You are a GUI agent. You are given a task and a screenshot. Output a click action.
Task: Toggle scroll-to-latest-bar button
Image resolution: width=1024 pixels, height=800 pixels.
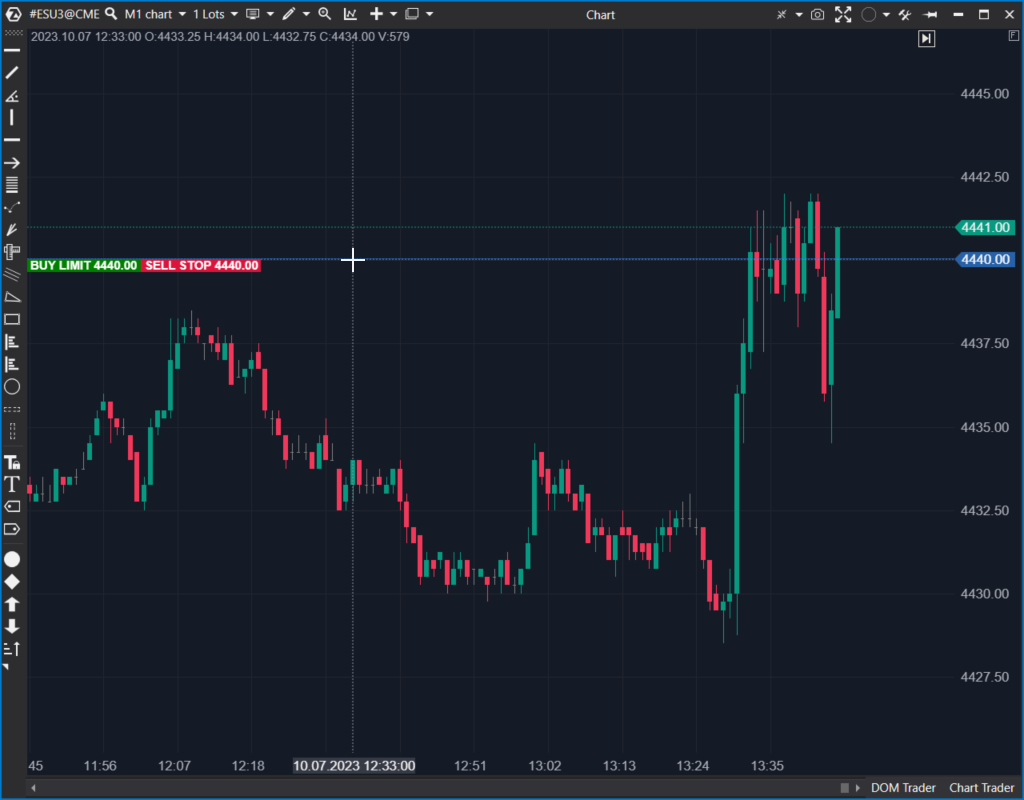coord(927,38)
